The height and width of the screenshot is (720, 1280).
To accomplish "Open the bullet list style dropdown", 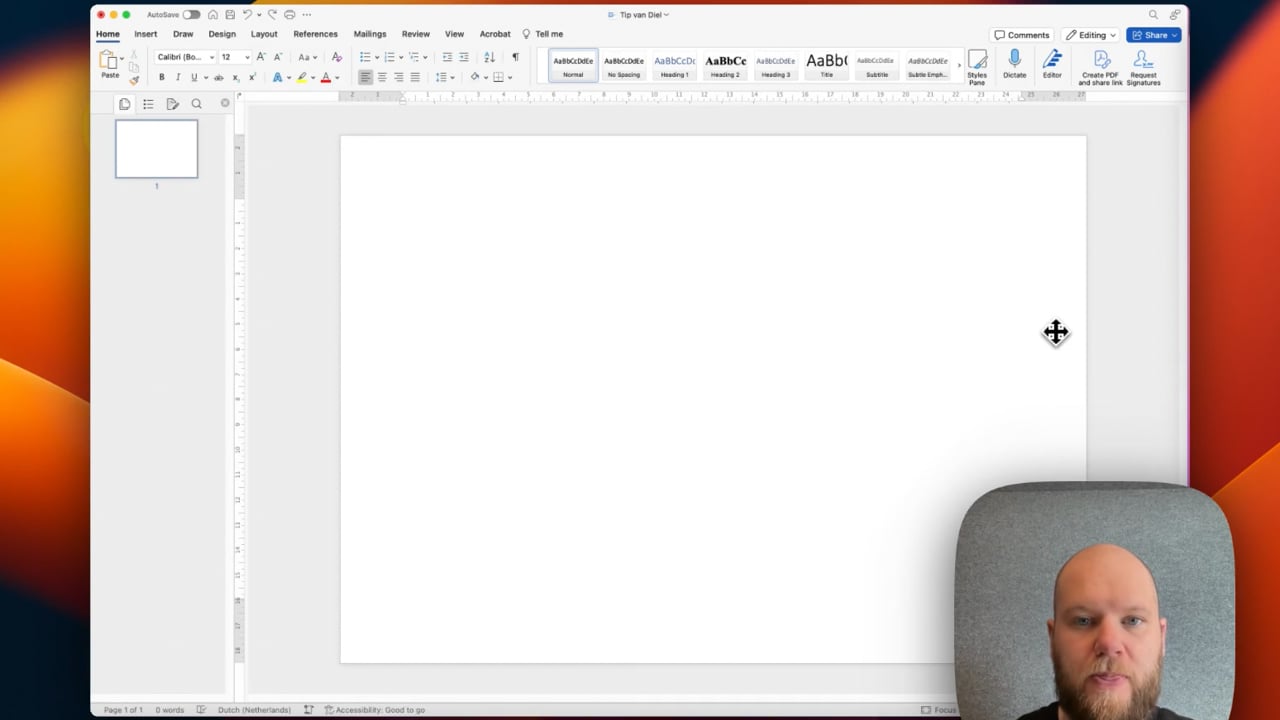I will tap(376, 57).
